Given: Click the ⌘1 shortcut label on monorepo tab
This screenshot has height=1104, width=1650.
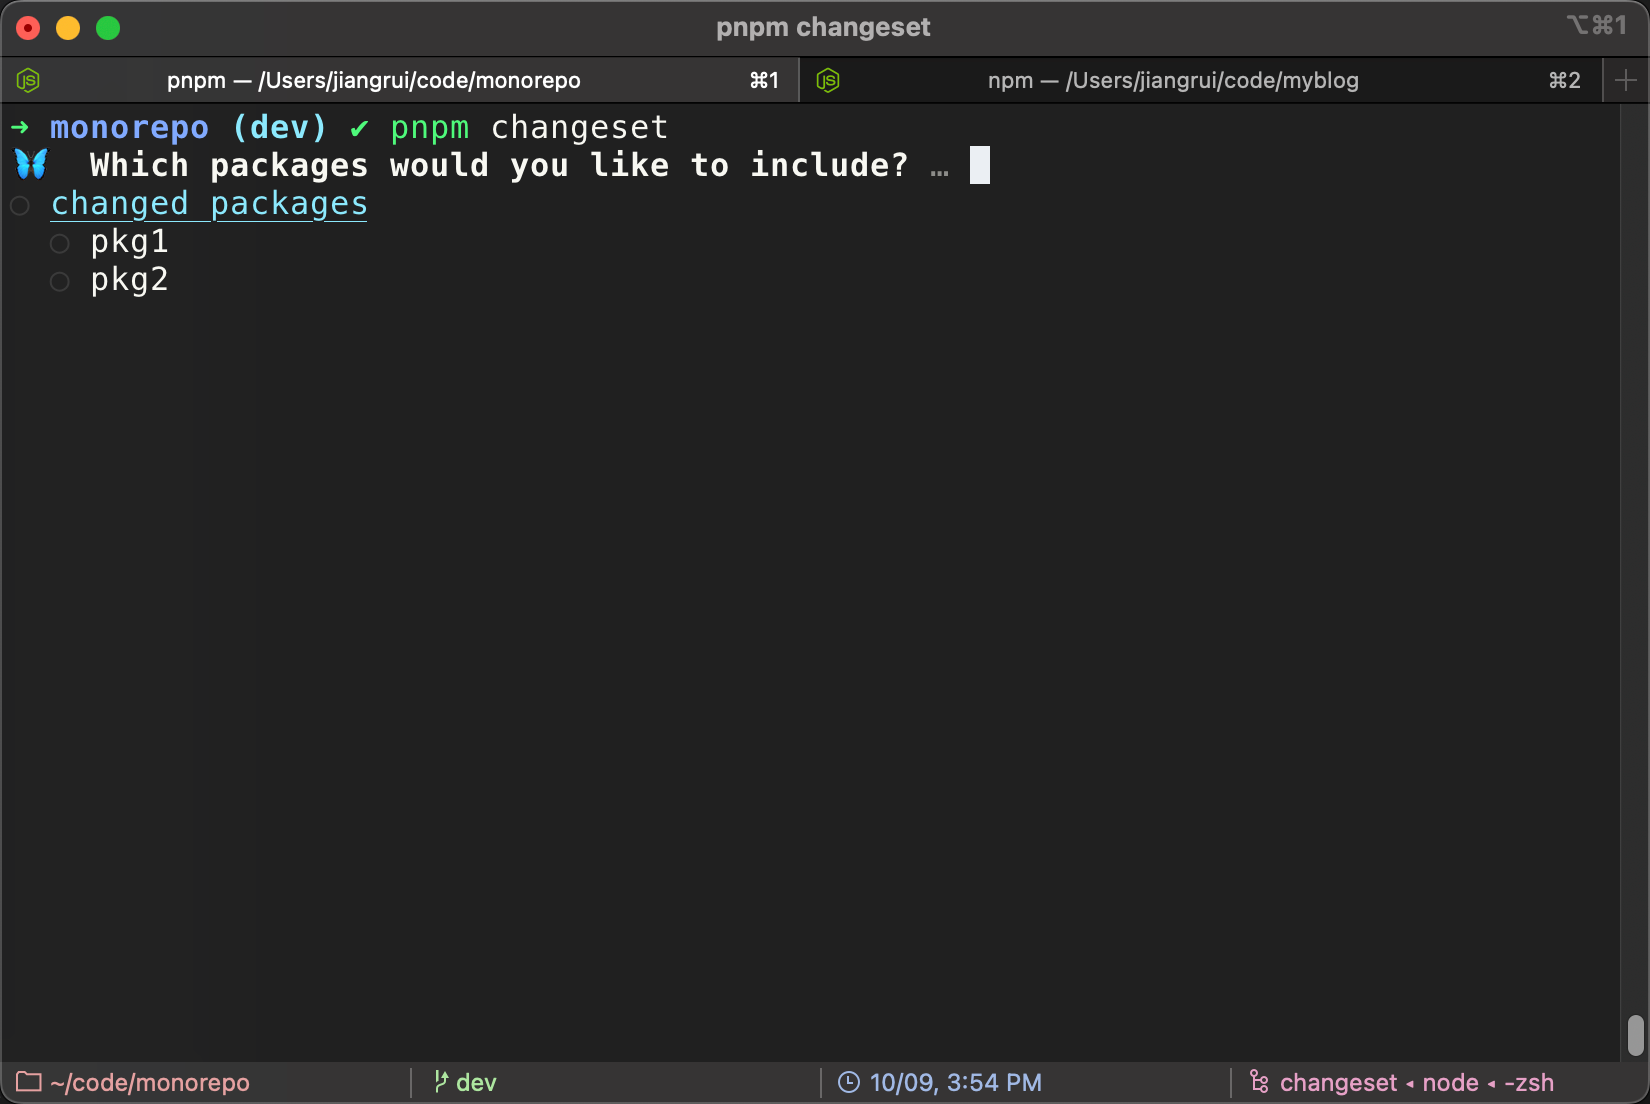Looking at the screenshot, I should tap(764, 80).
